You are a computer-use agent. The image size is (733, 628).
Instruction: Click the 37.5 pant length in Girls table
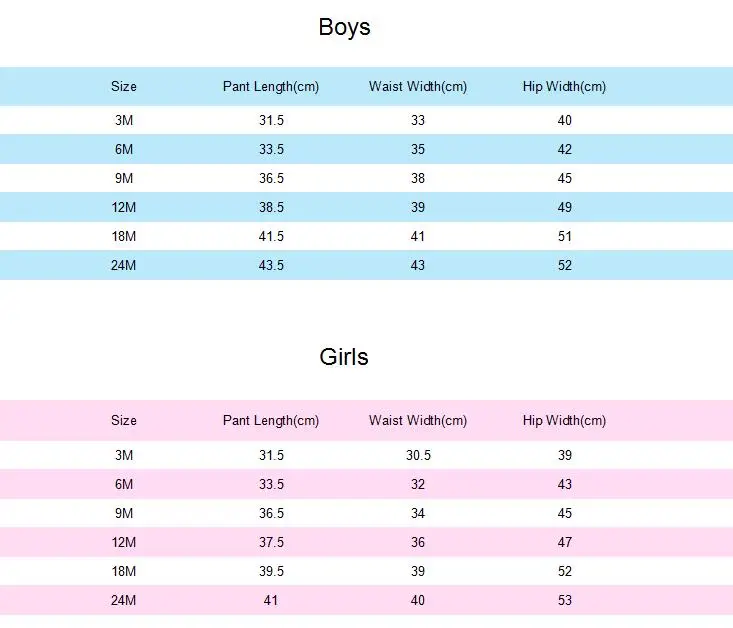point(272,542)
